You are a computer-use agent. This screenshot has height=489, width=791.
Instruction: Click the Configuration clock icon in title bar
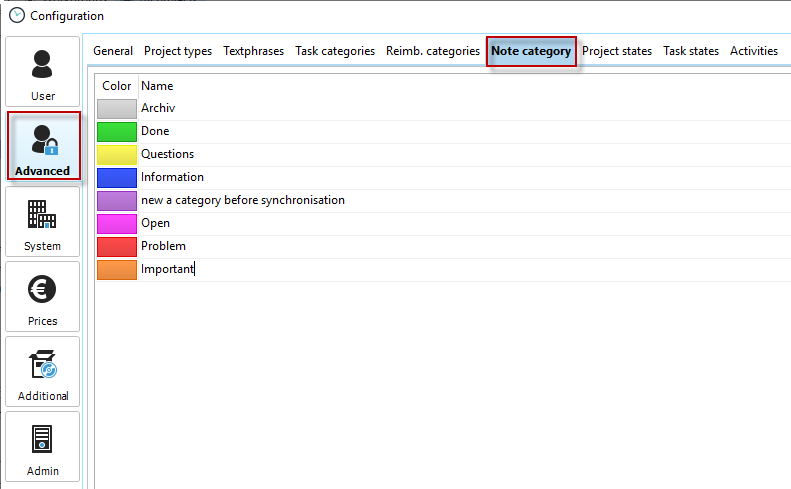tap(16, 15)
